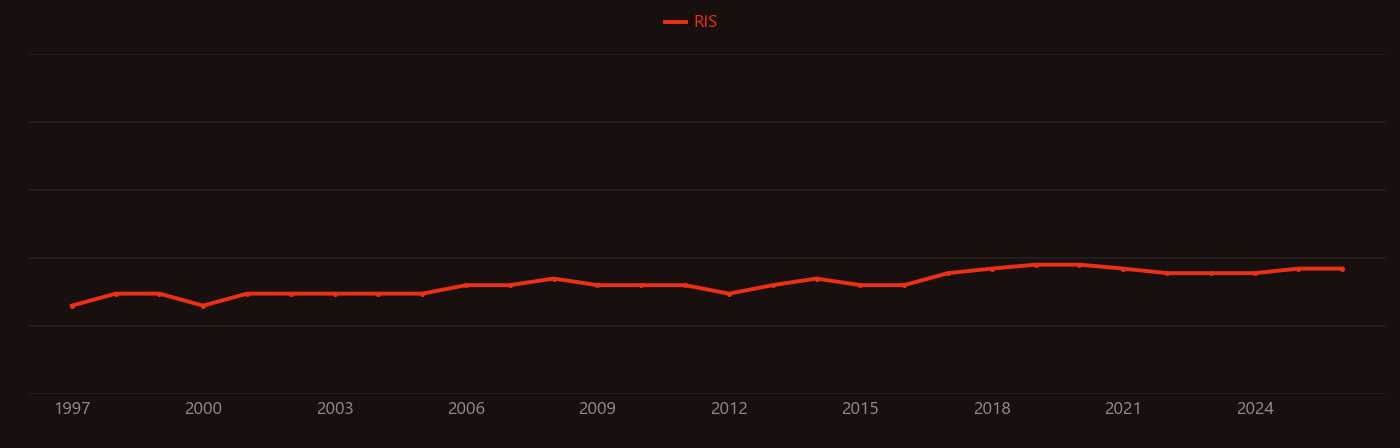Select the RIS data point for 1997
Screen dimensions: 1400x448
click(x=72, y=306)
